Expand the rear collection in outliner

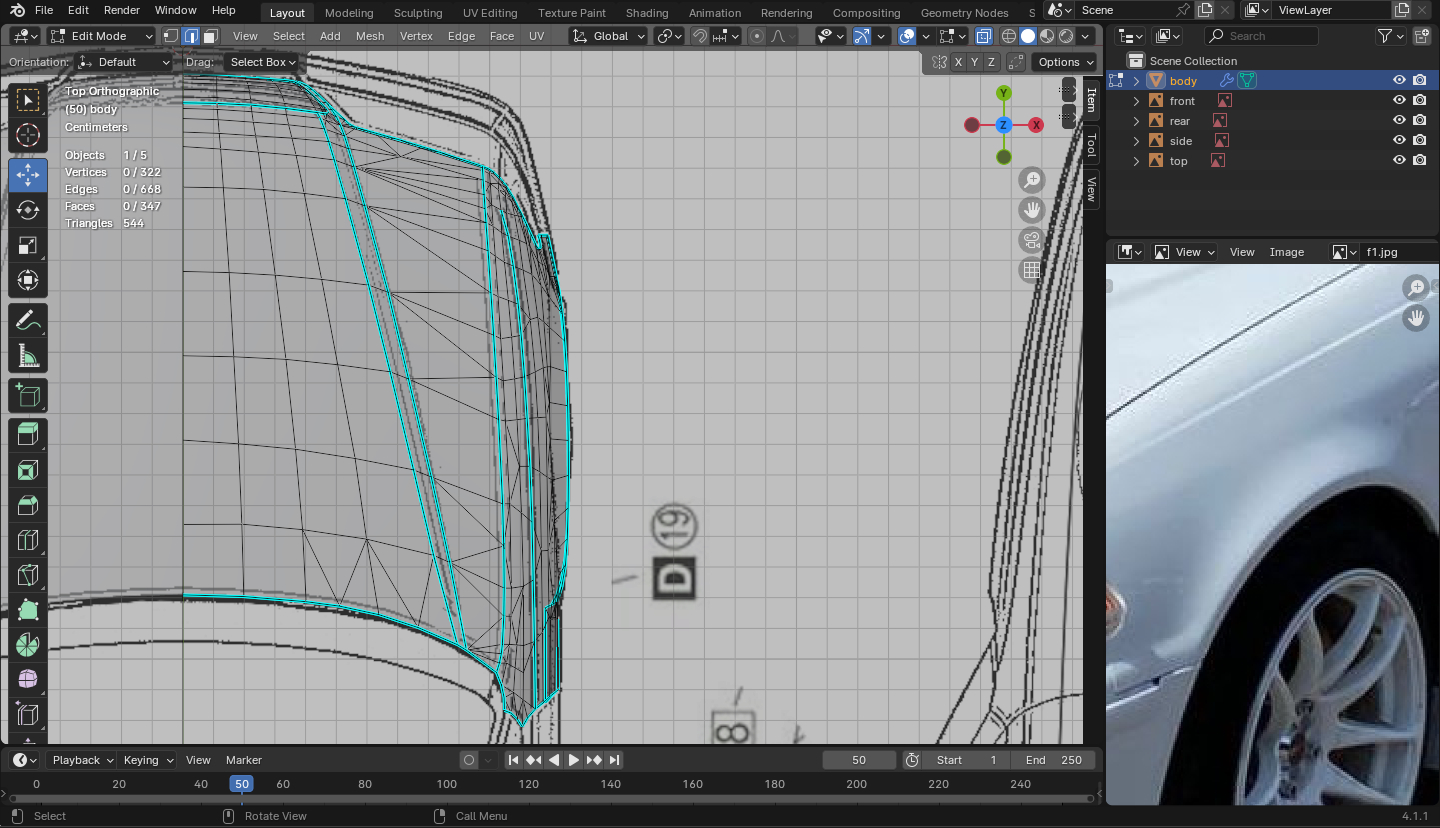coord(1136,121)
